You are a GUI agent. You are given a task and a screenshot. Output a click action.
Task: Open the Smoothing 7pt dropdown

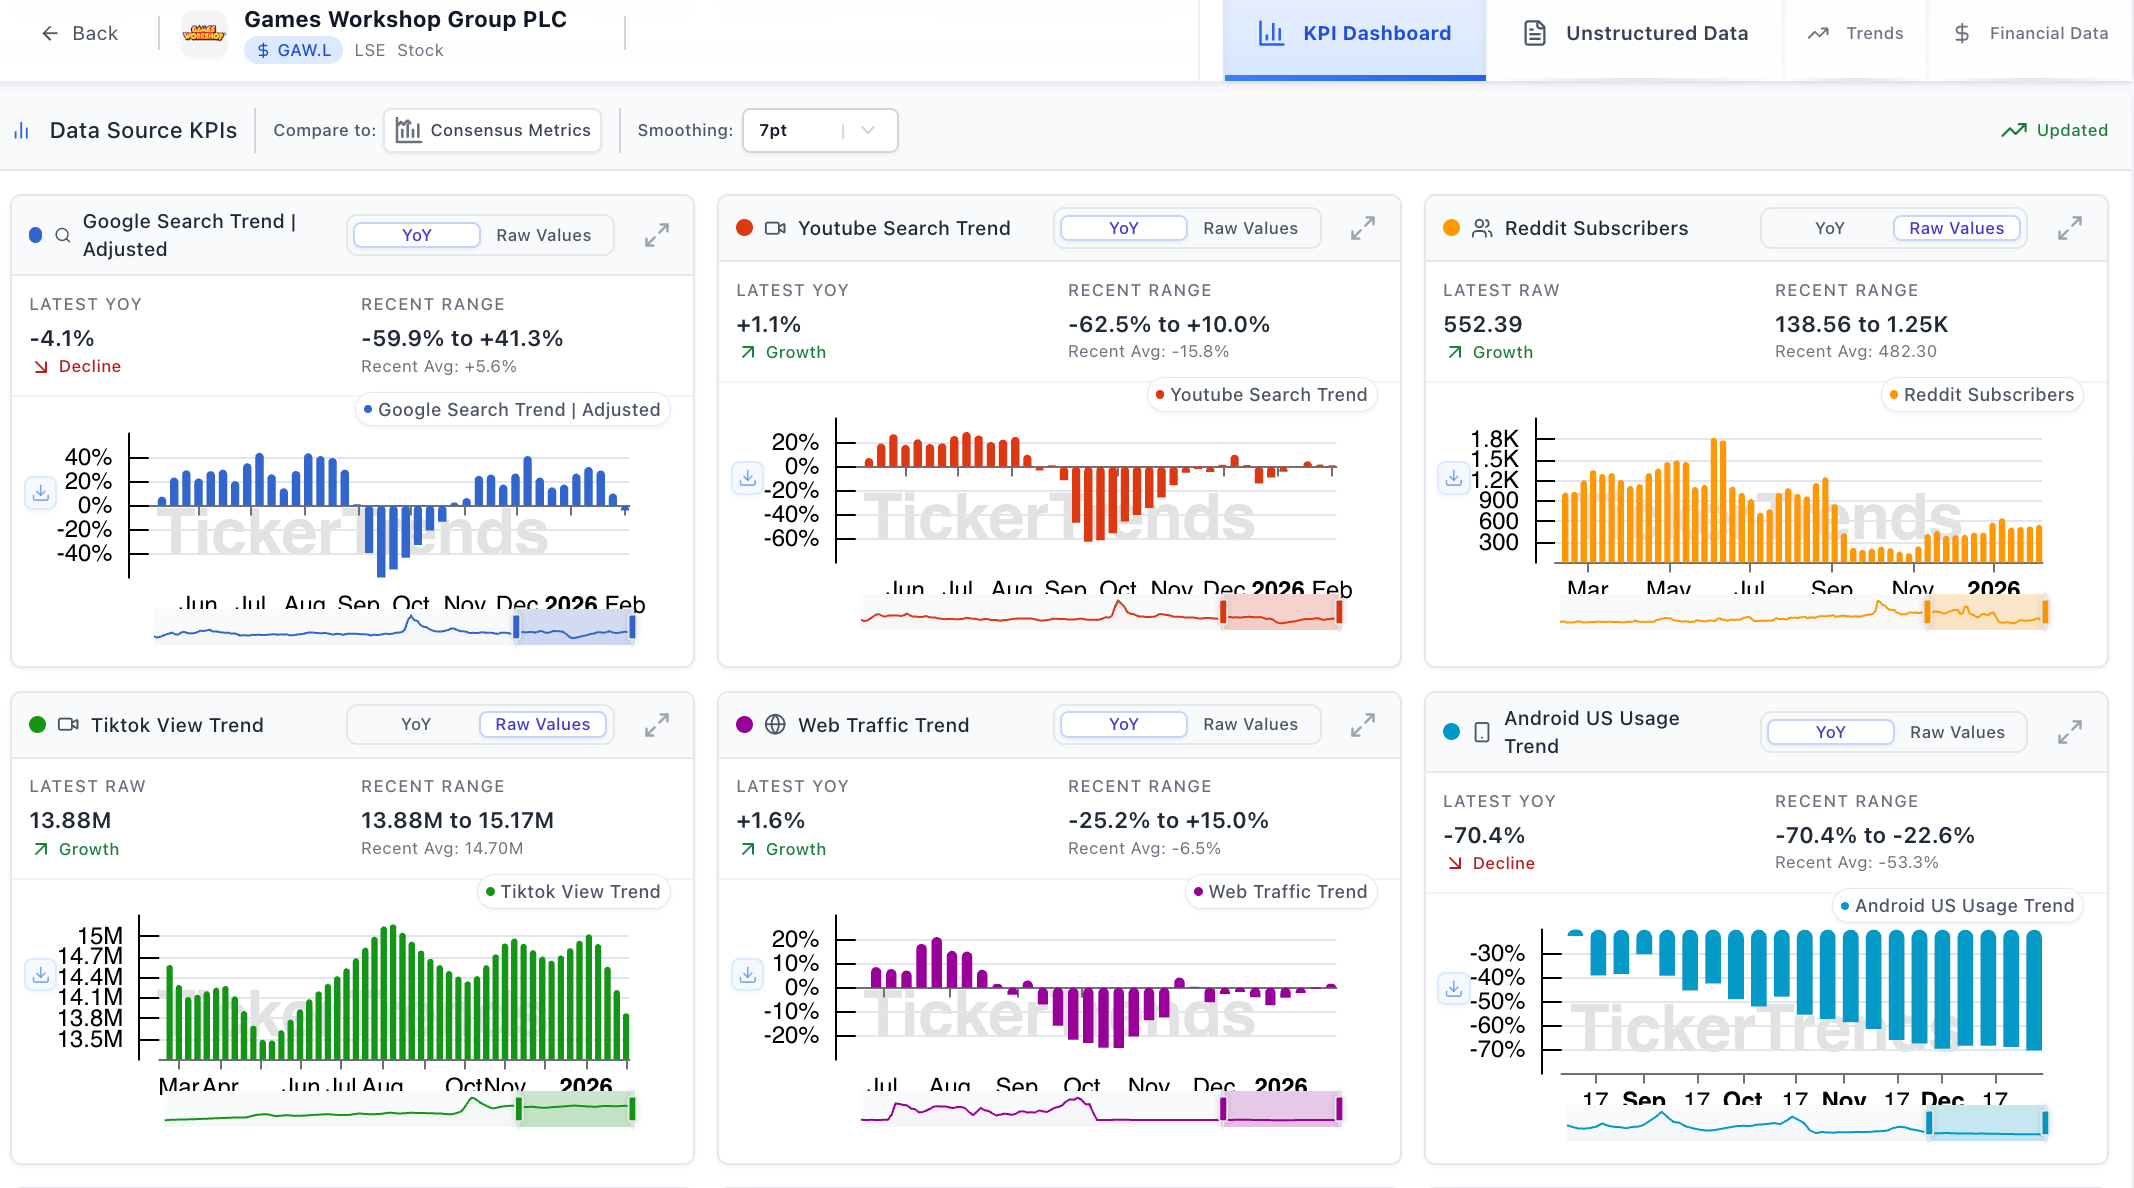point(819,131)
